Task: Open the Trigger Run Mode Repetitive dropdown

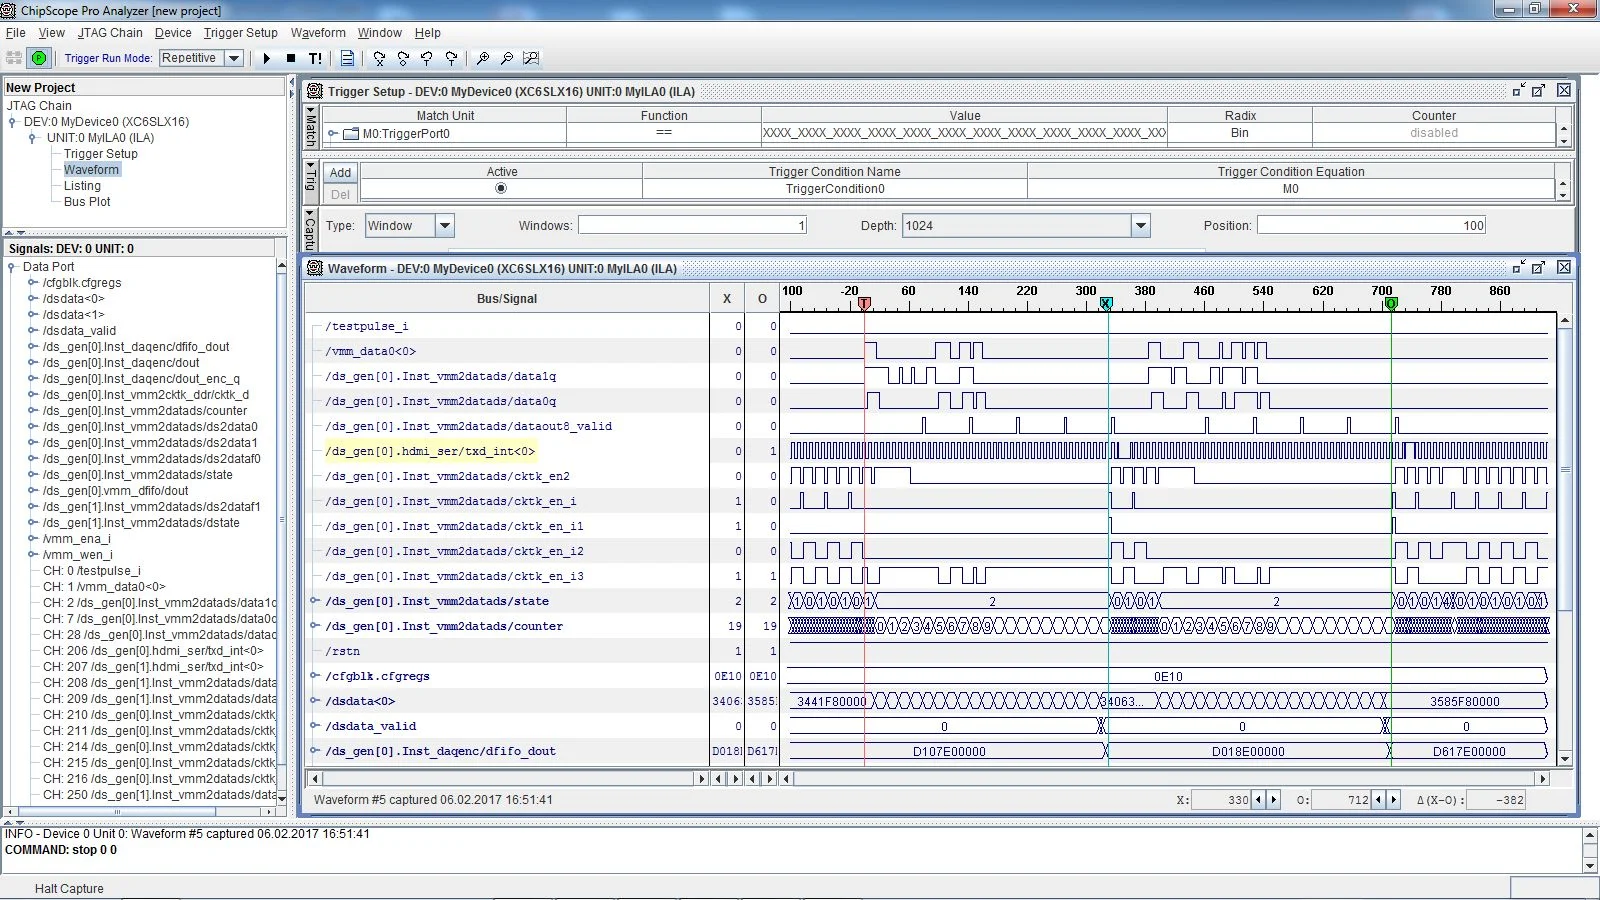Action: coord(232,58)
